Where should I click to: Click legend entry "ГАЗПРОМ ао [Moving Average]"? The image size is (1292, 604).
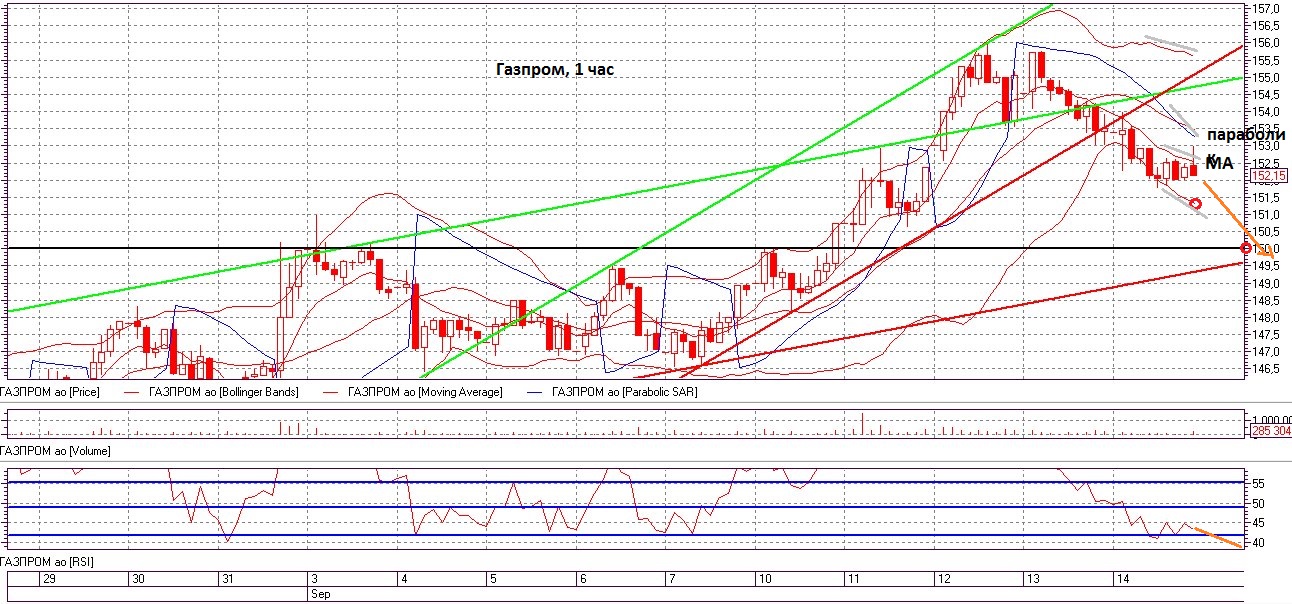pos(424,392)
